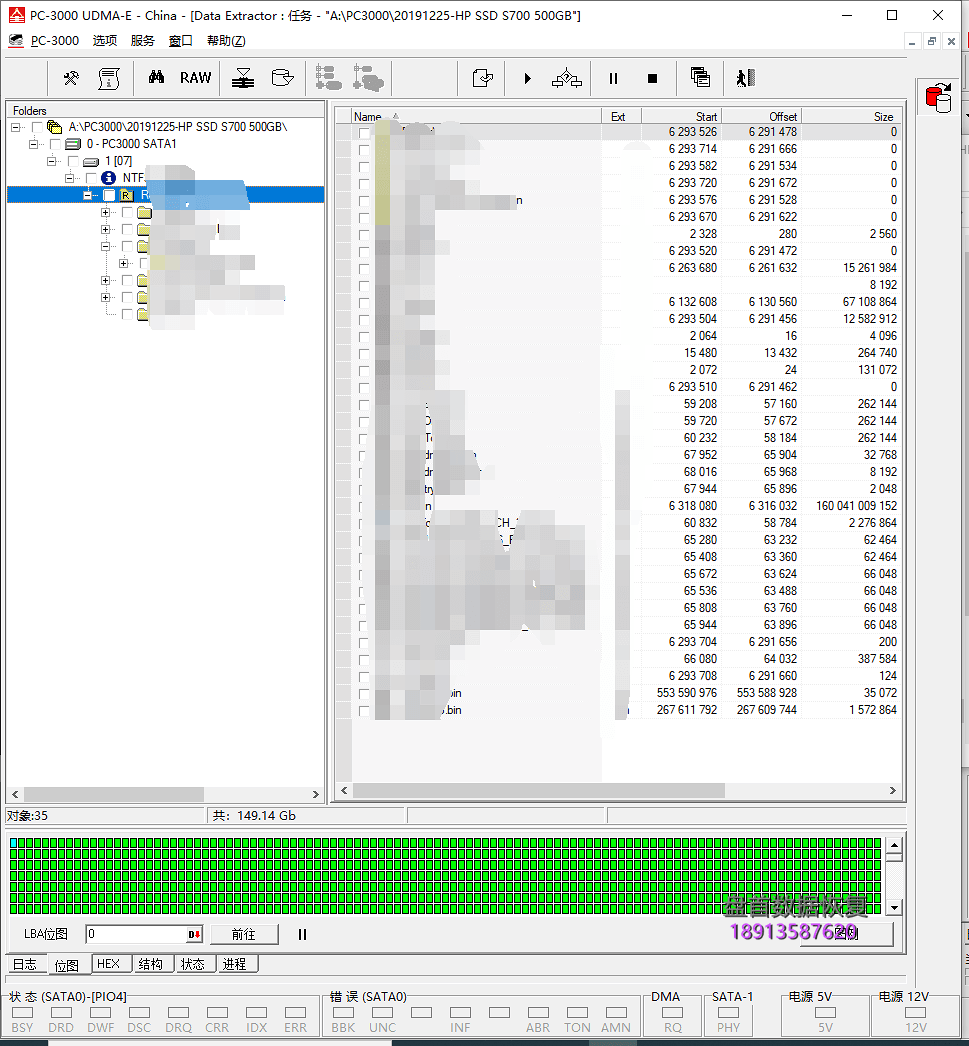Image resolution: width=969 pixels, height=1046 pixels.
Task: Open the flowchart question-mark toolbar icon
Action: tap(567, 78)
